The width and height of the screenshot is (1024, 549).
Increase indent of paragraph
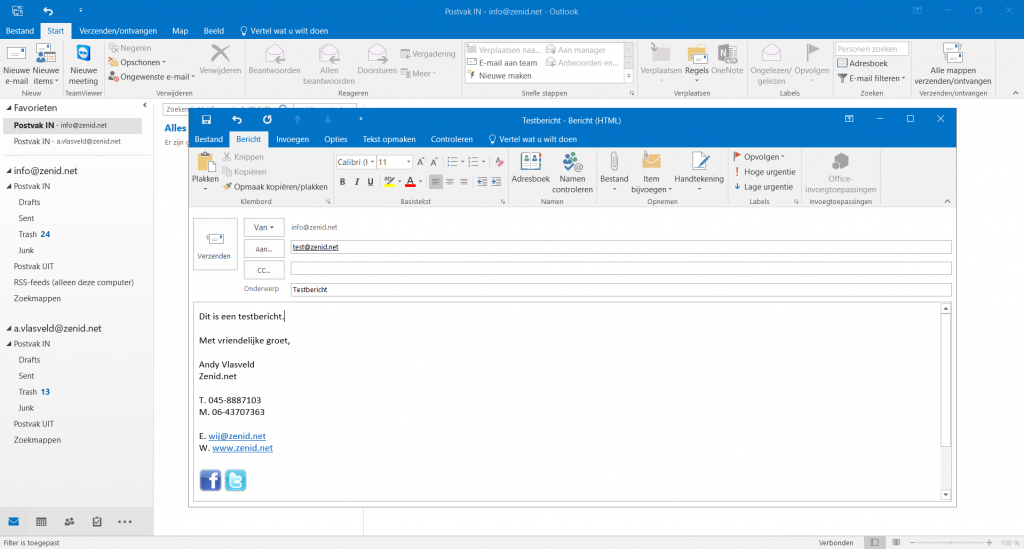click(x=496, y=181)
